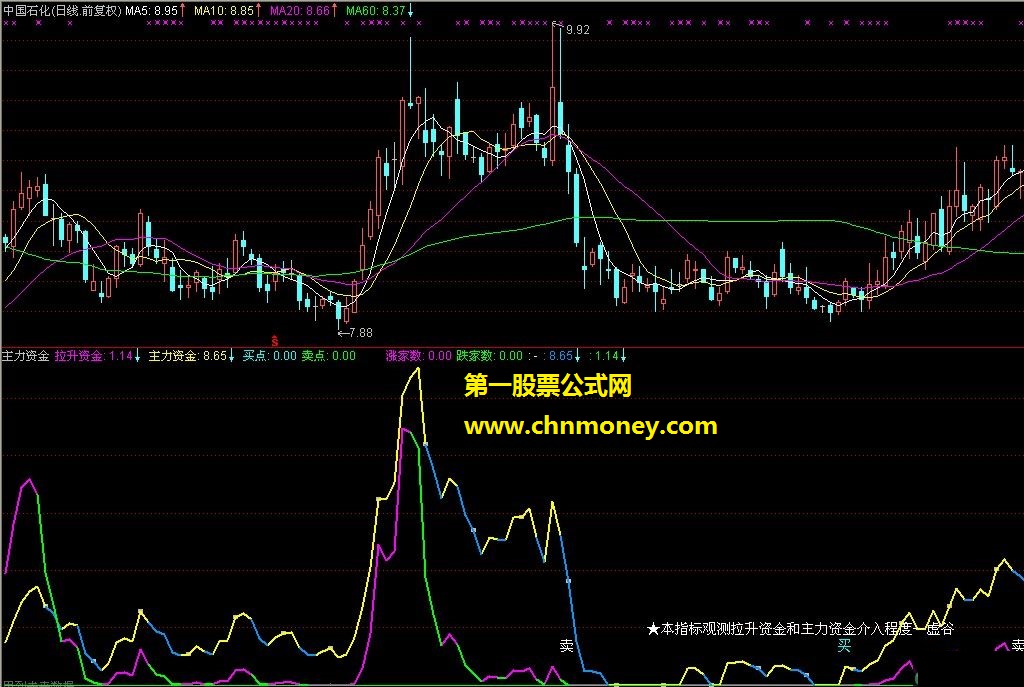
Task: Click the ★本指标观测拉升资金 annotation text
Action: [800, 629]
